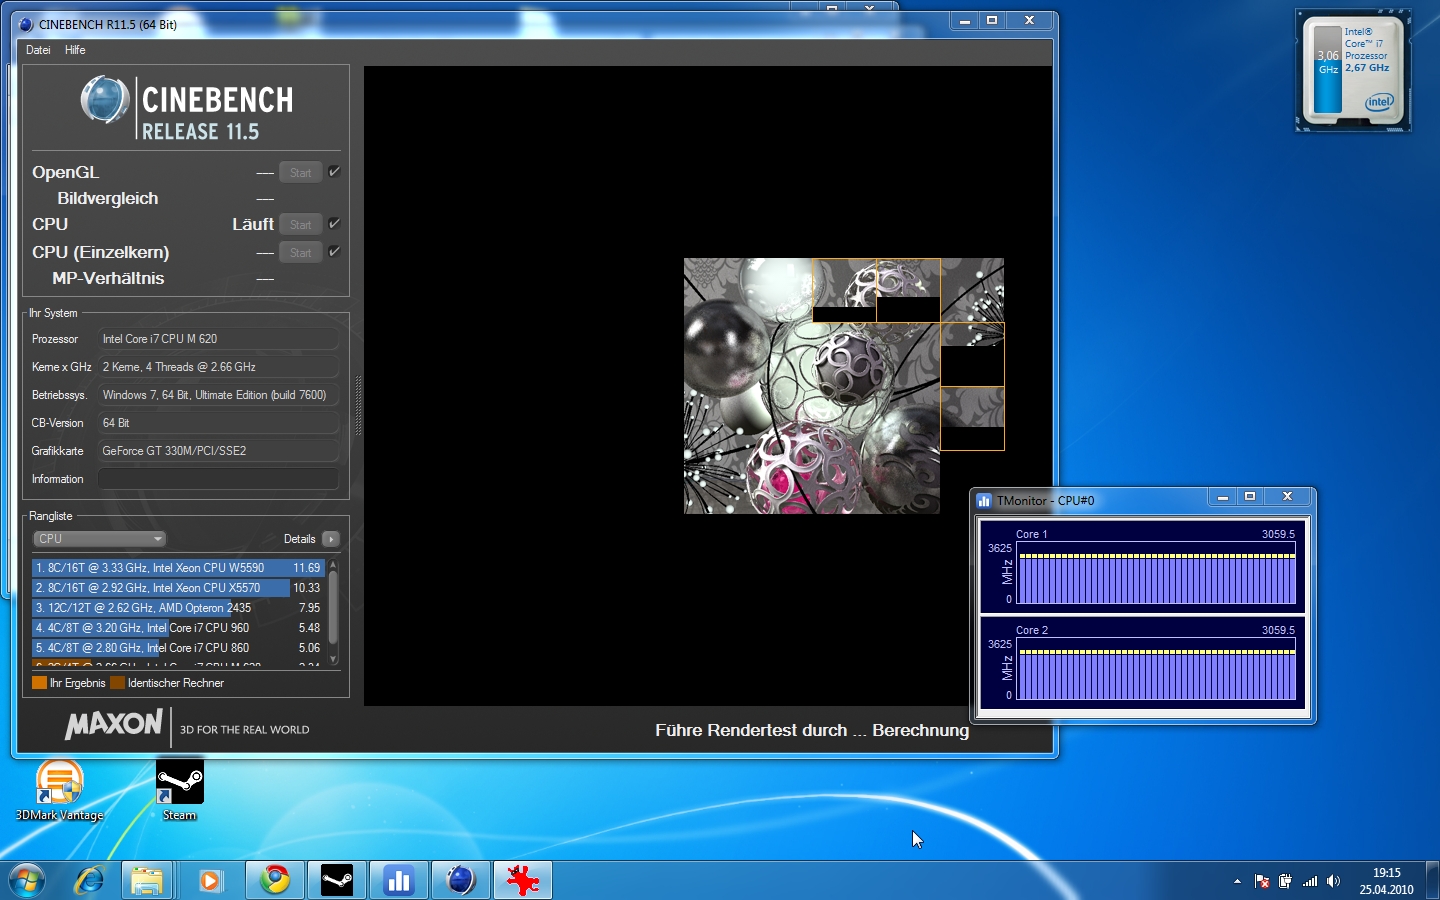Toggle the CPU test checkbox

coord(334,224)
